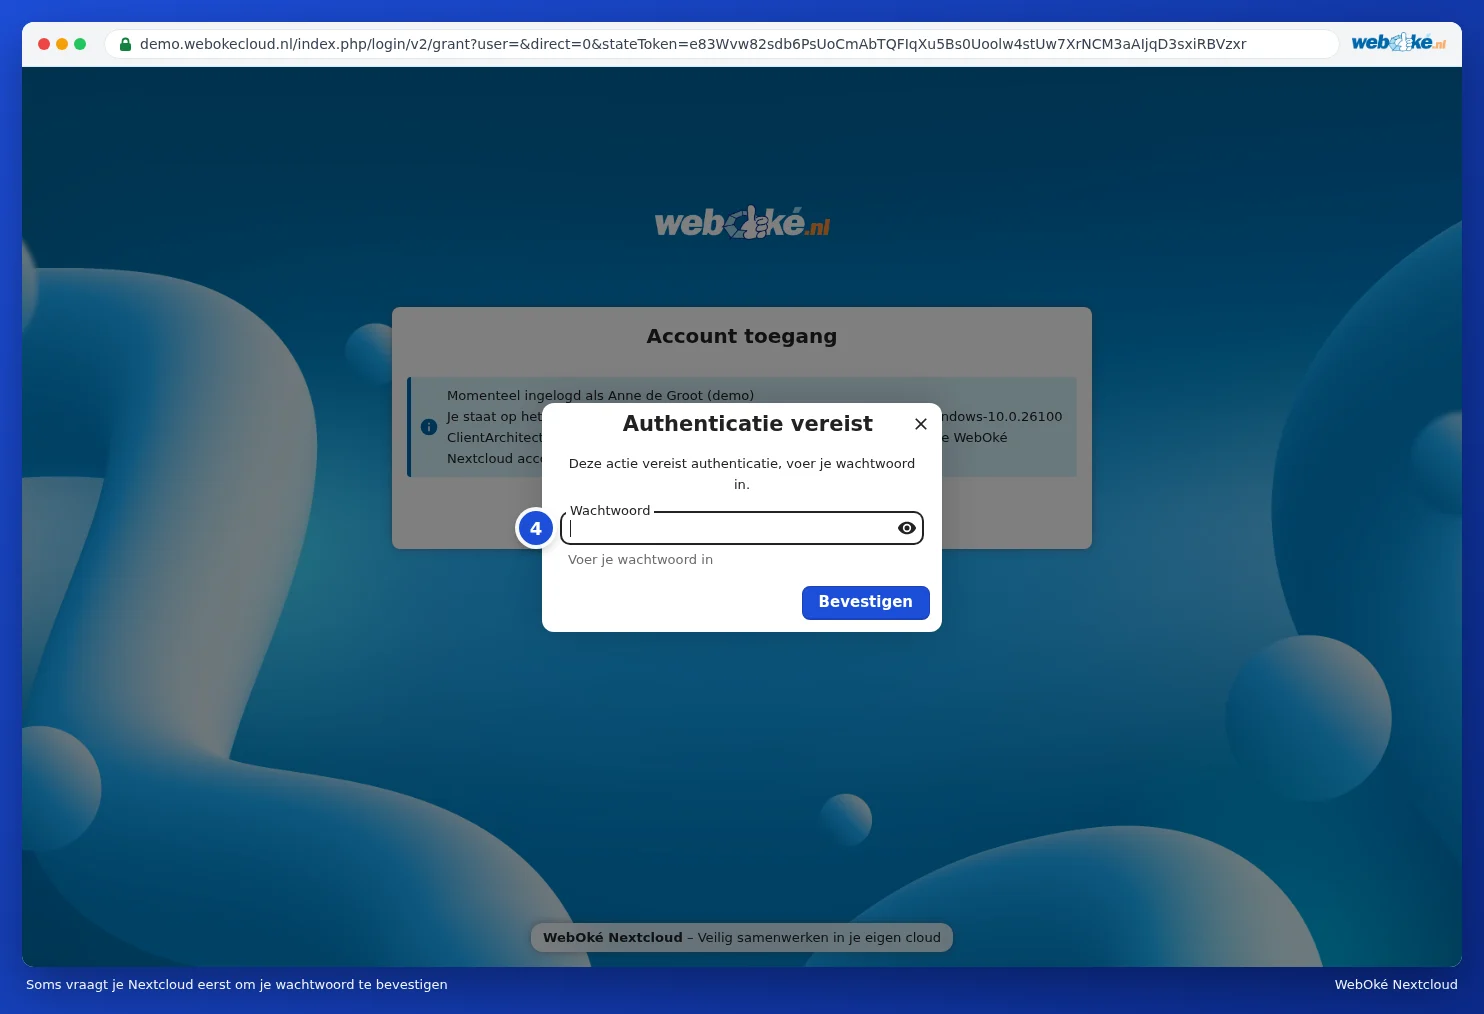Click the 'Deze actie vereist authenticatie' message

click(x=742, y=474)
